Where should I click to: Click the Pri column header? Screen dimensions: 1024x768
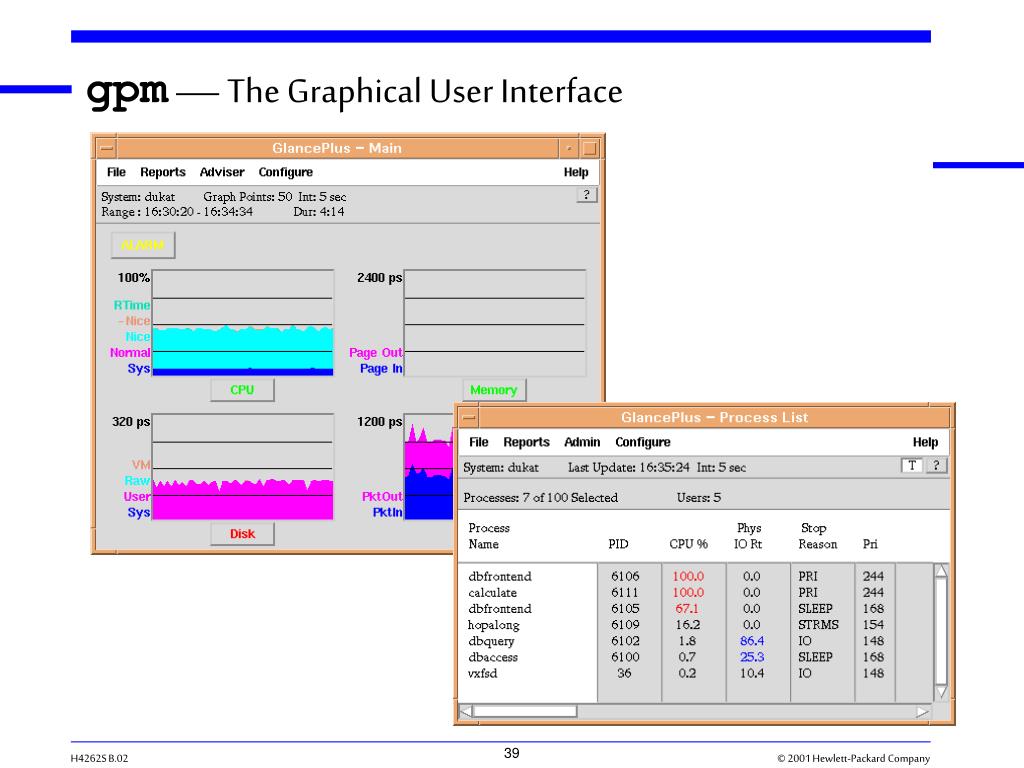(x=870, y=544)
